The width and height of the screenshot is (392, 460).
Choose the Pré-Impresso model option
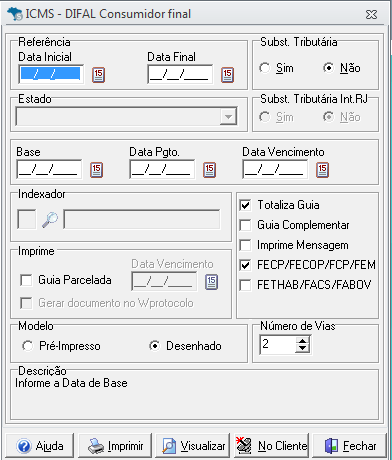coord(27,346)
